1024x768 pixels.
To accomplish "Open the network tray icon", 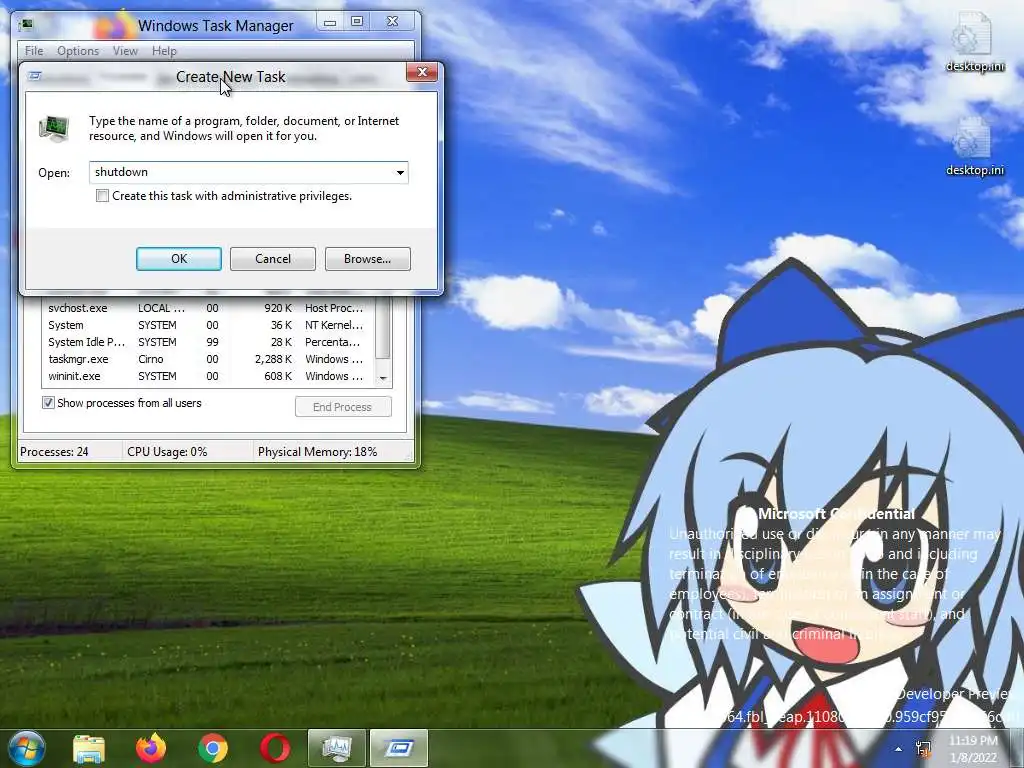I will [923, 749].
